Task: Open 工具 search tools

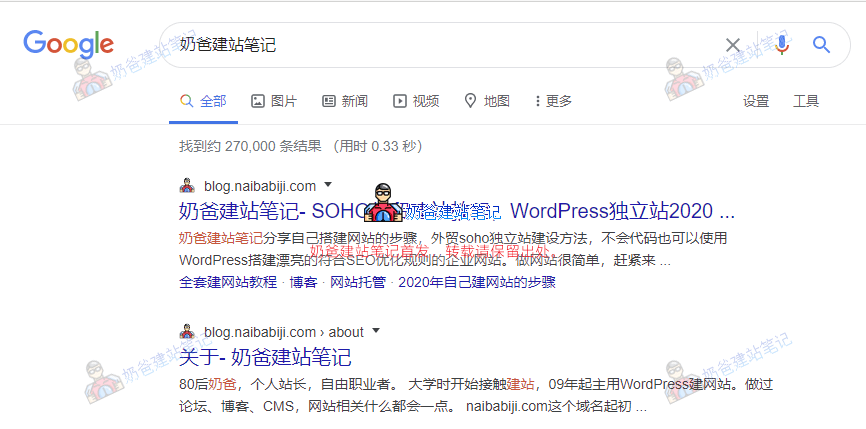Action: [x=806, y=101]
